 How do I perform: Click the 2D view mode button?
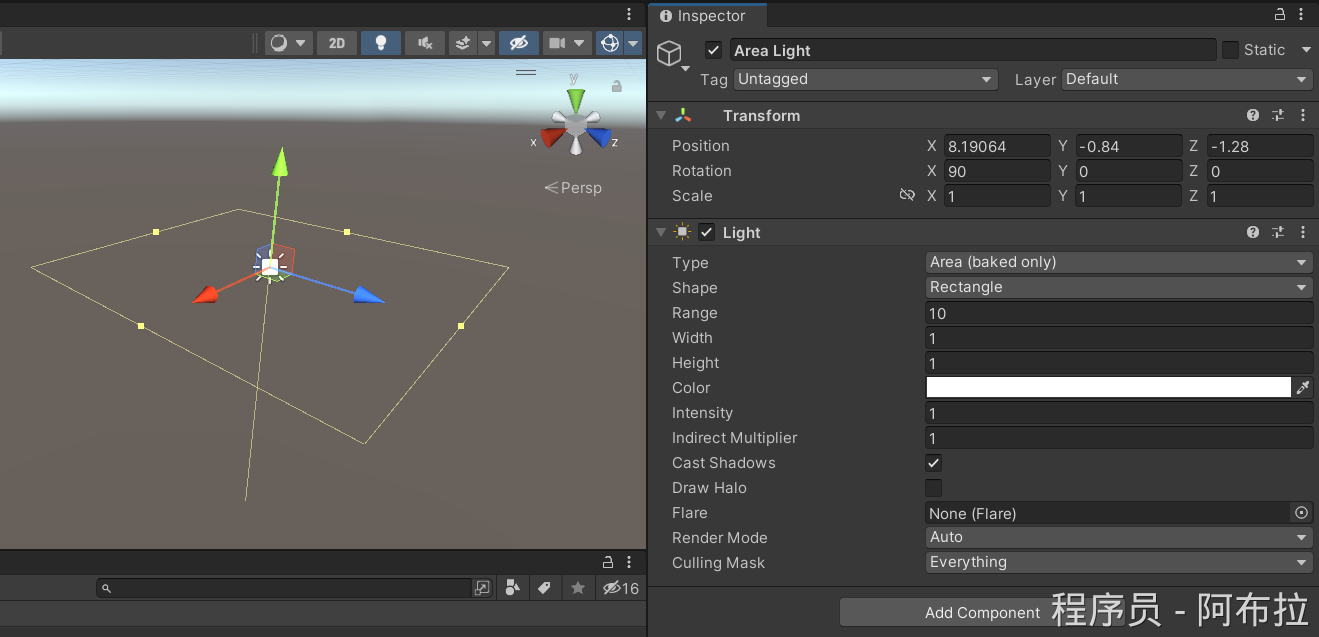coord(337,43)
